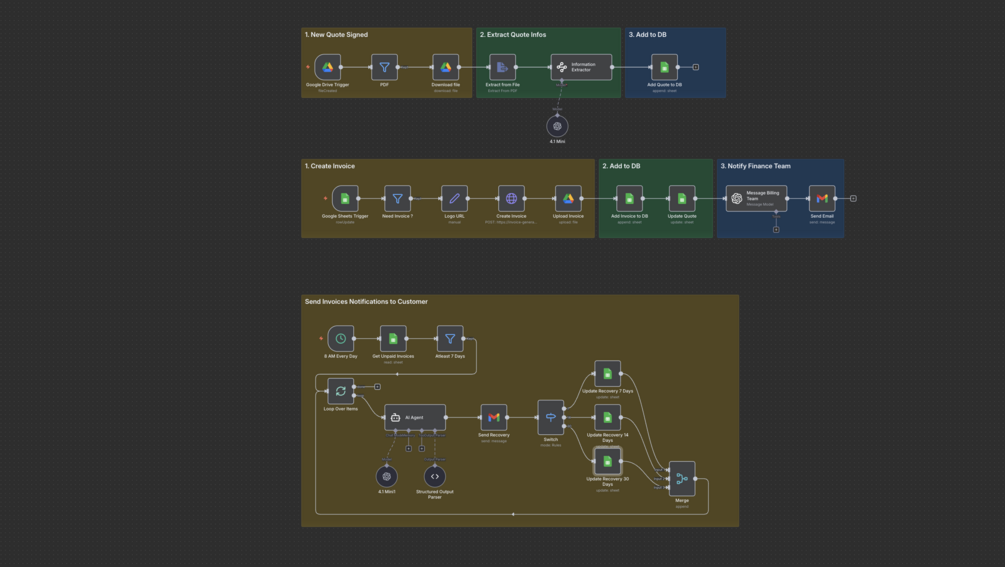Click the '1. New Quote Signed' sticky note title
1005x567 pixels.
tap(336, 35)
